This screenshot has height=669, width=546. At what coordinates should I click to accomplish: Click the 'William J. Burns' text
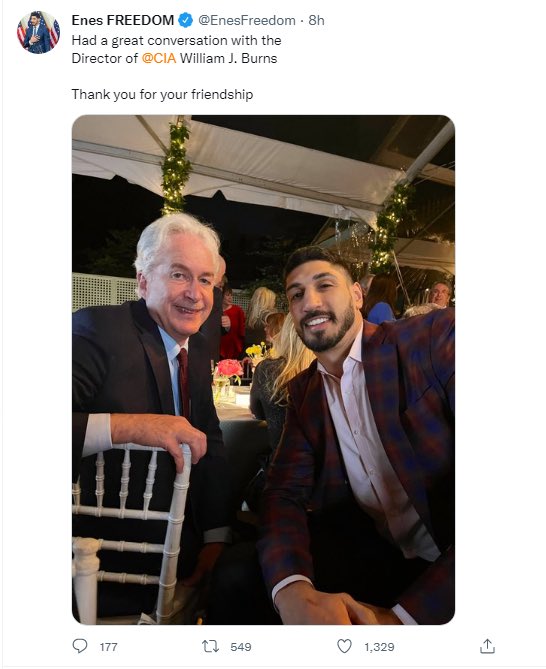(229, 58)
